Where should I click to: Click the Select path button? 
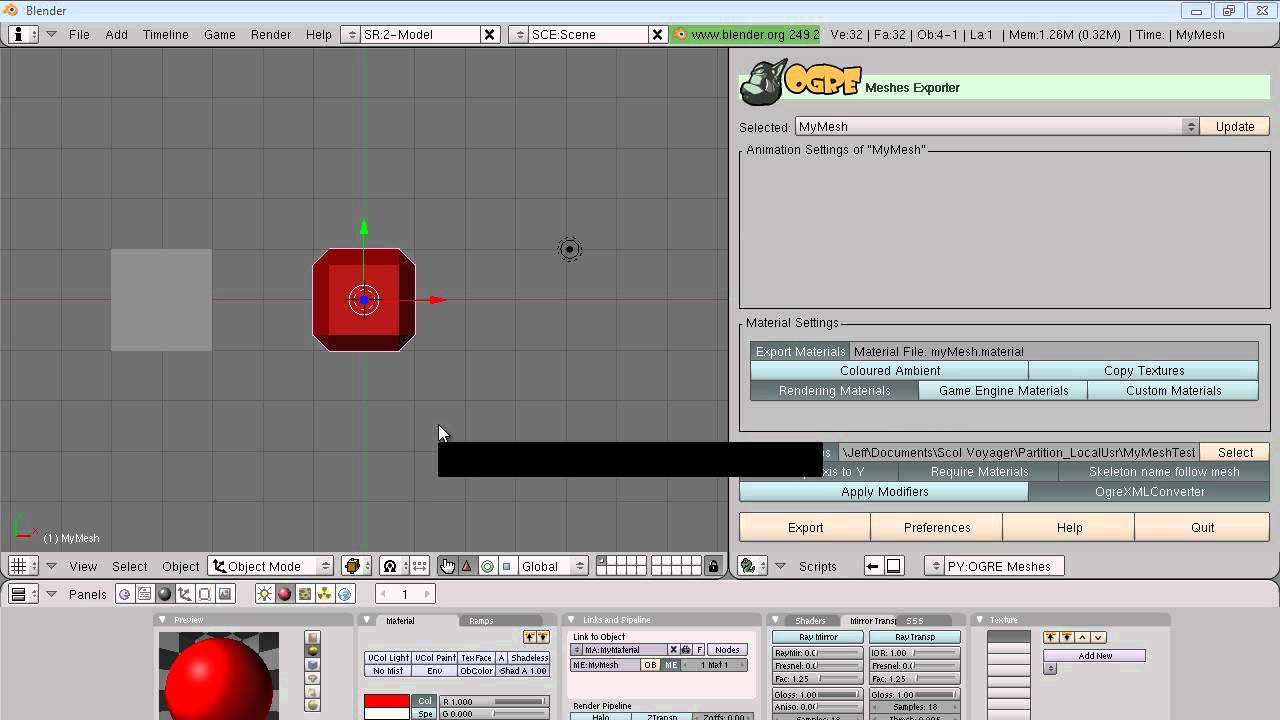1235,452
